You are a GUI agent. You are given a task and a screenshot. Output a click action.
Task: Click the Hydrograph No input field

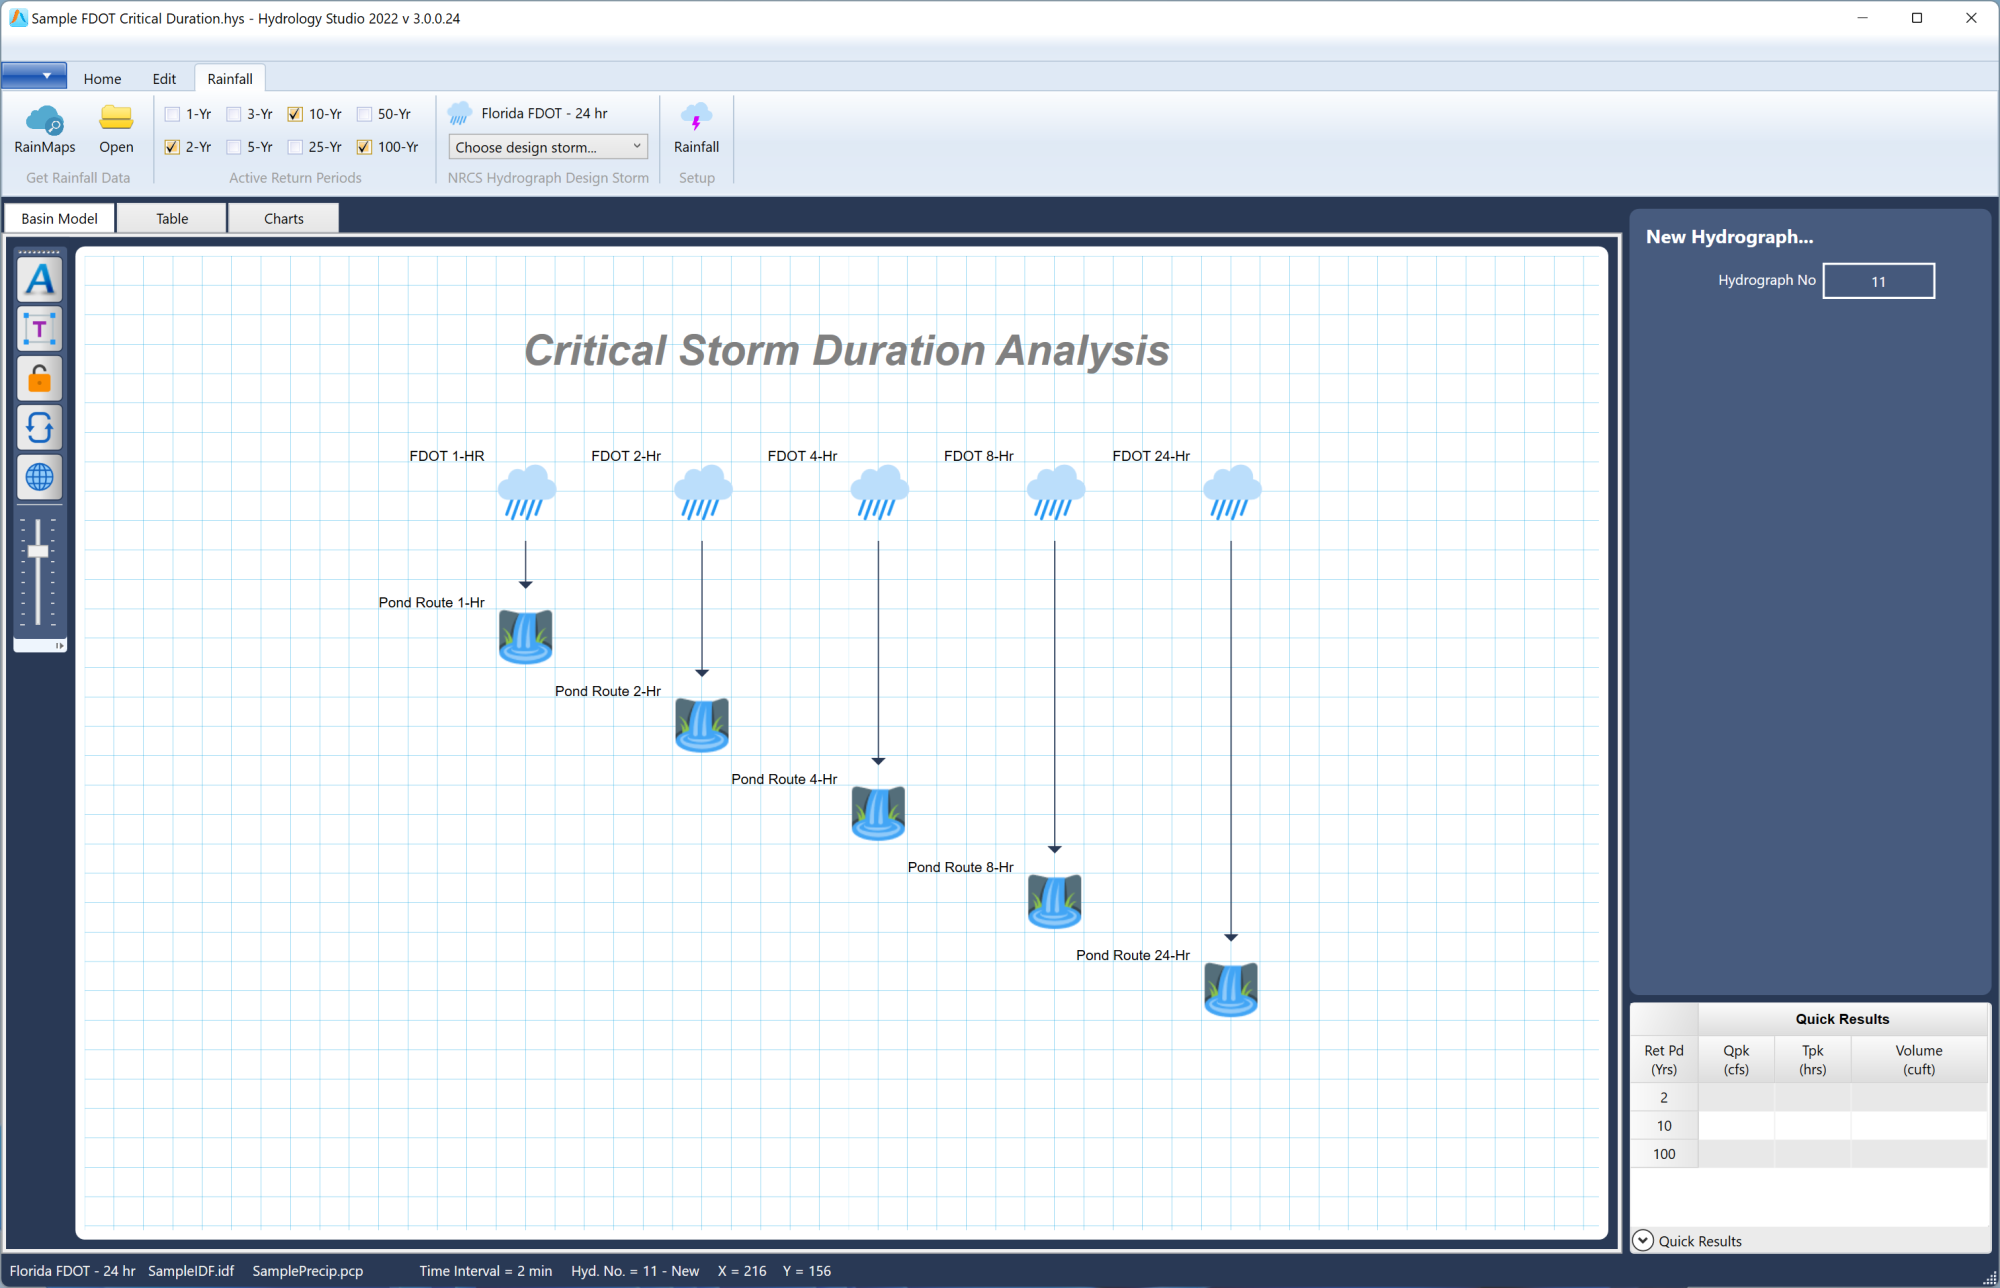pyautogui.click(x=1878, y=280)
